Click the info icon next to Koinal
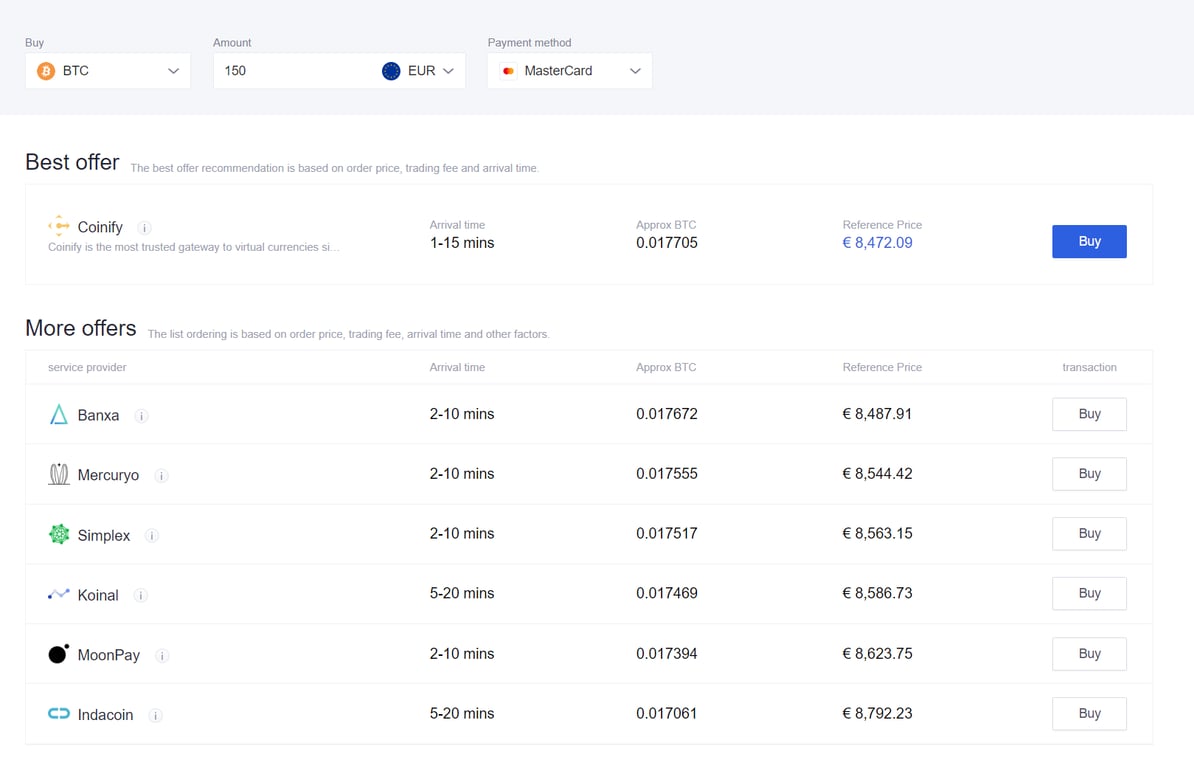Image resolution: width=1194 pixels, height=768 pixels. pos(141,596)
